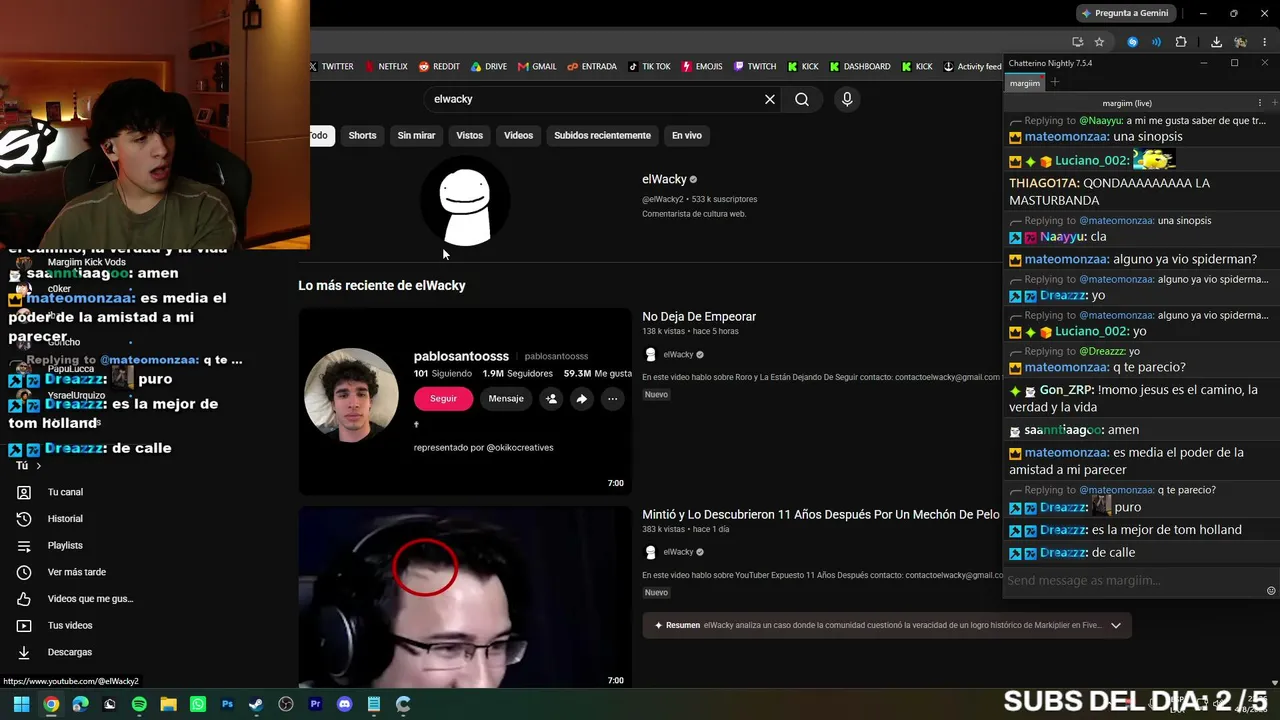
Task: Click the YouTube search input field
Action: [594, 99]
